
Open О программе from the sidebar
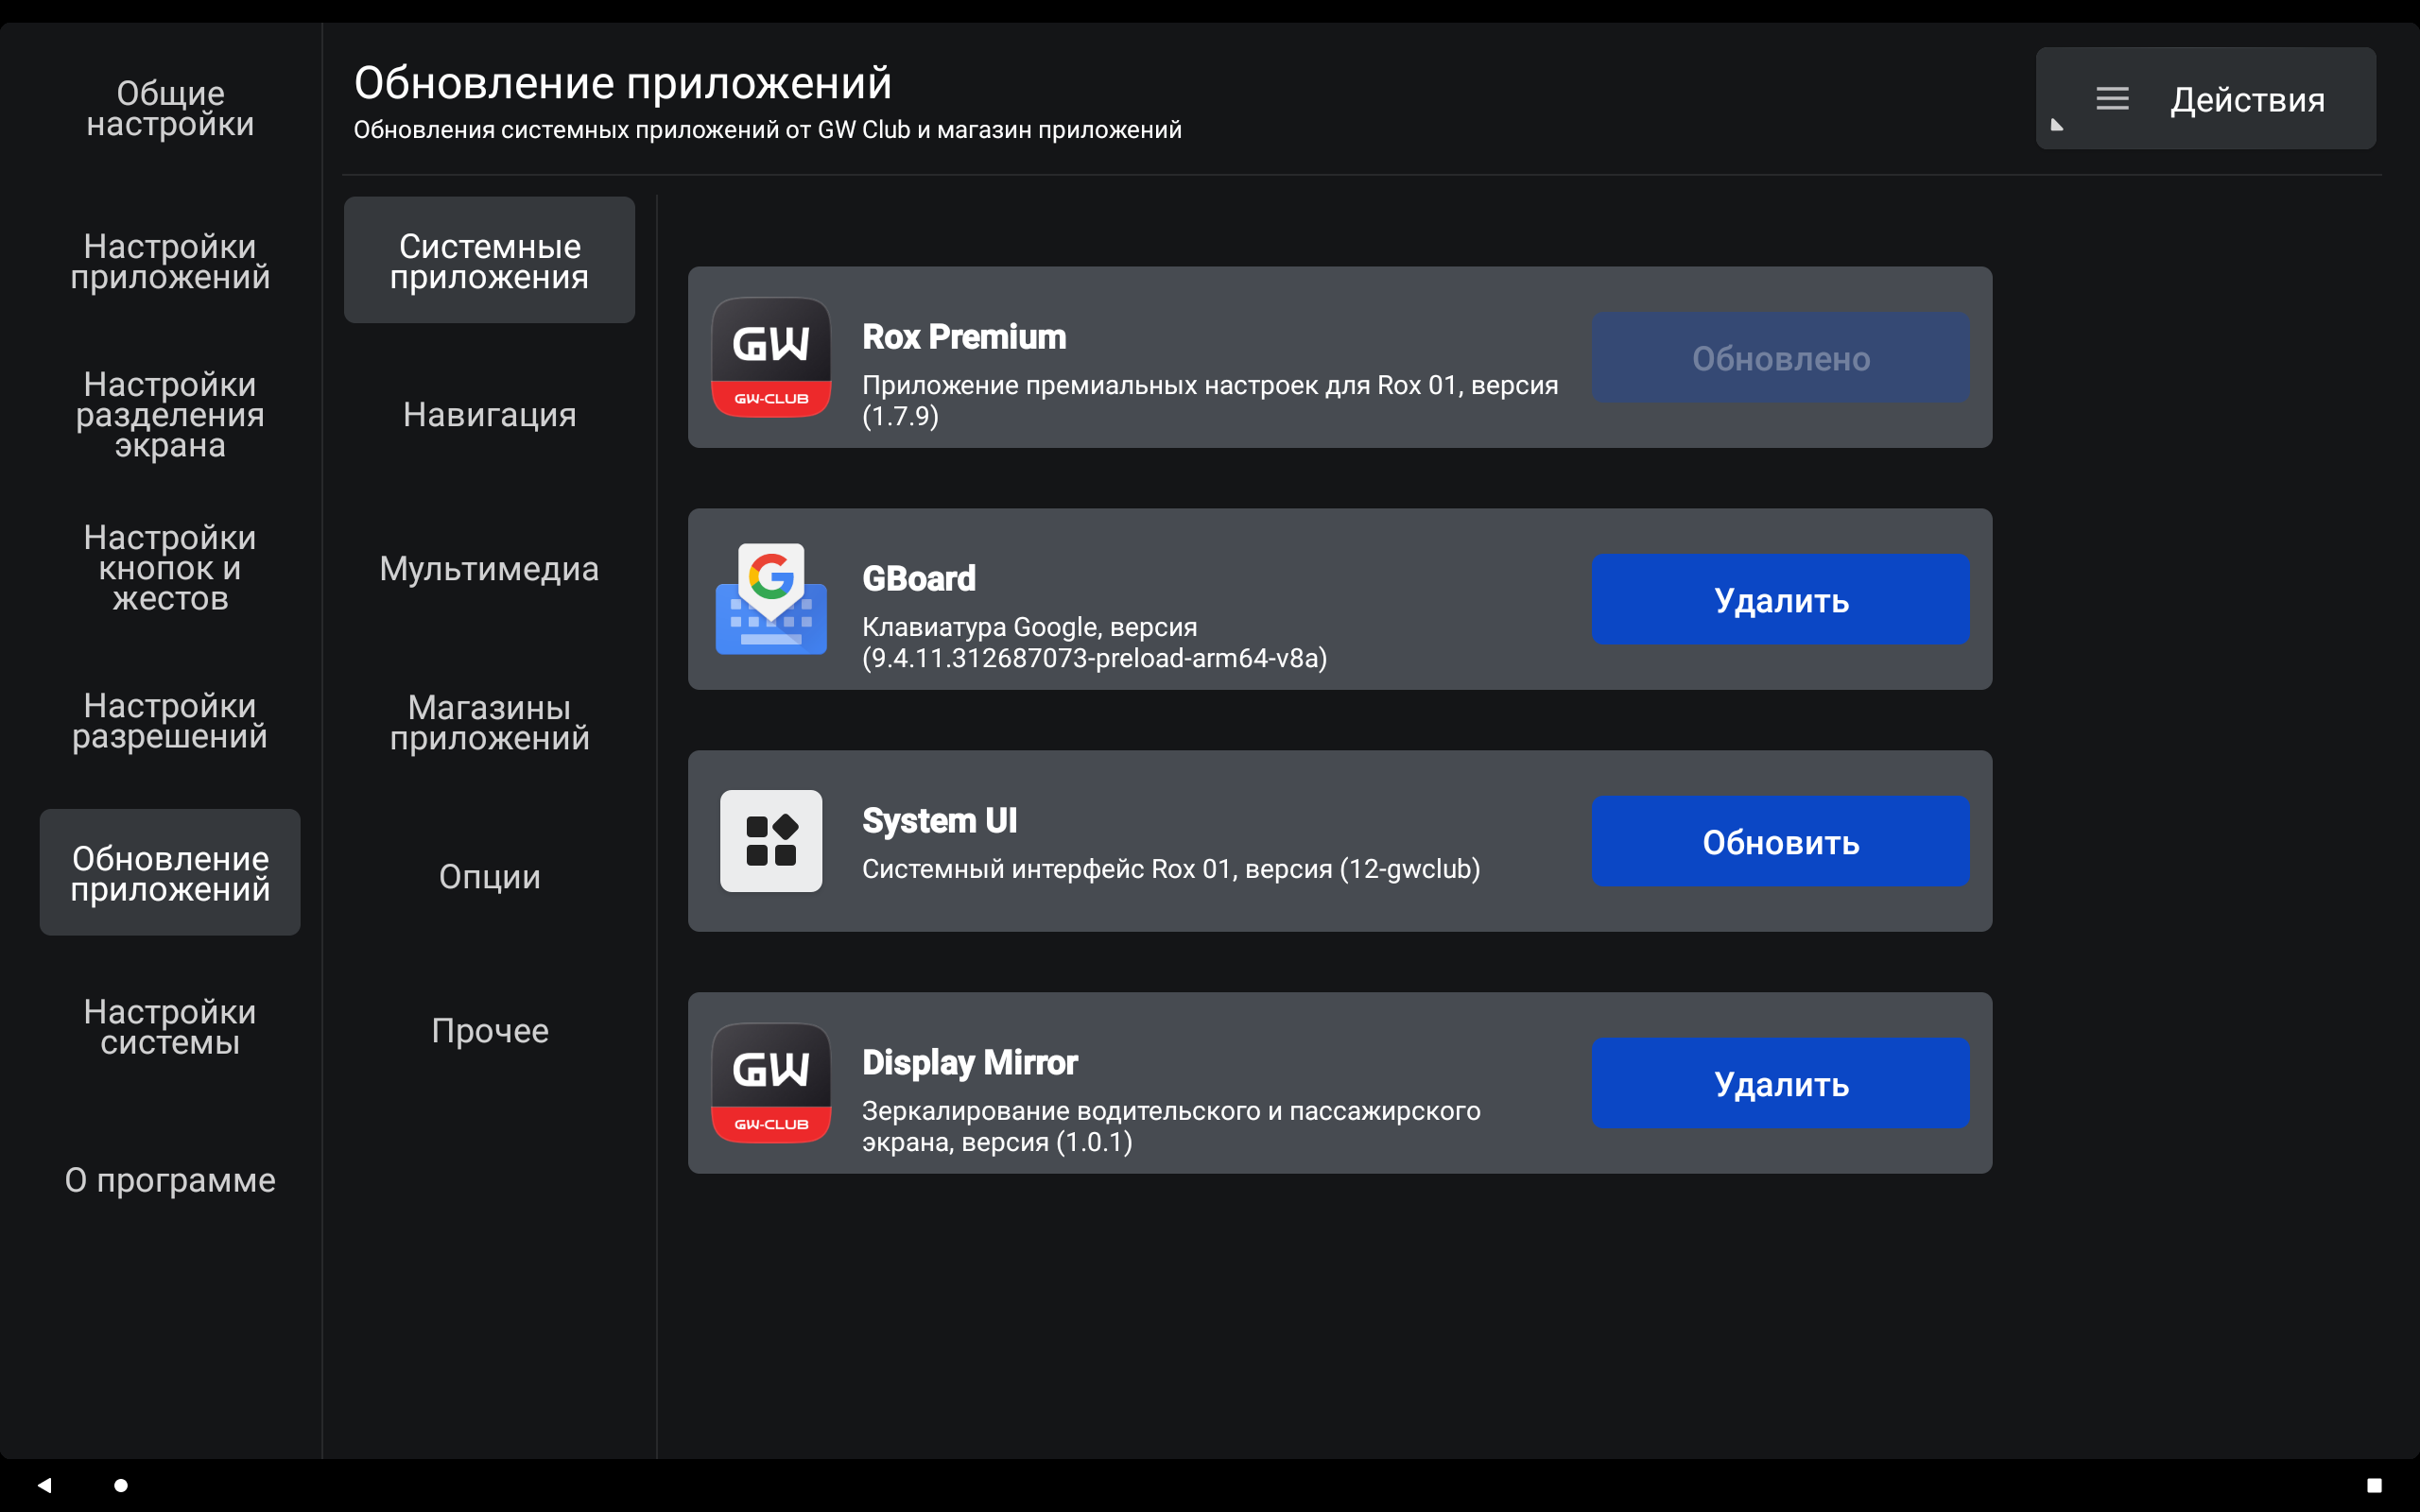(x=169, y=1180)
